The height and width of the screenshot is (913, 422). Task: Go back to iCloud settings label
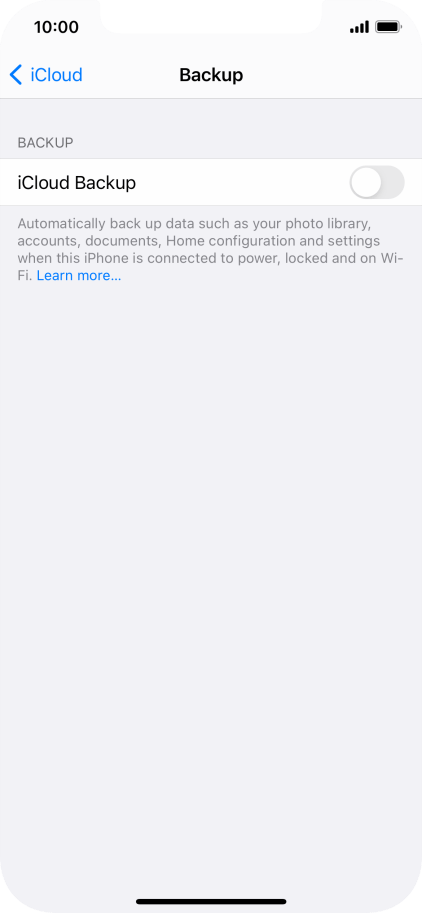pos(56,75)
